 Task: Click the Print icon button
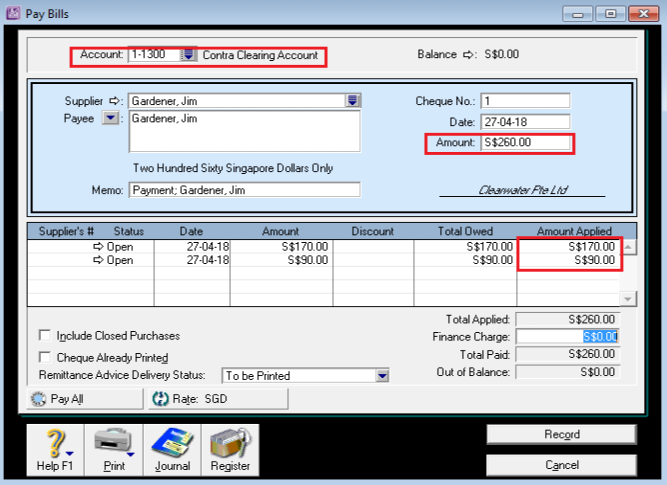(x=114, y=449)
